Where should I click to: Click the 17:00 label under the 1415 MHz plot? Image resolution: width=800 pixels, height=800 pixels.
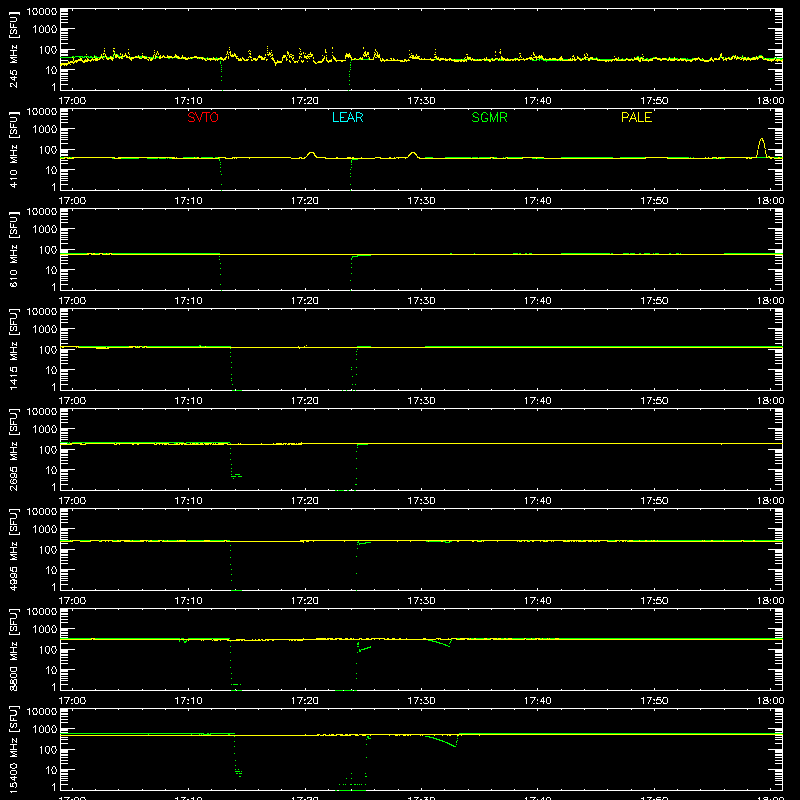tap(72, 401)
